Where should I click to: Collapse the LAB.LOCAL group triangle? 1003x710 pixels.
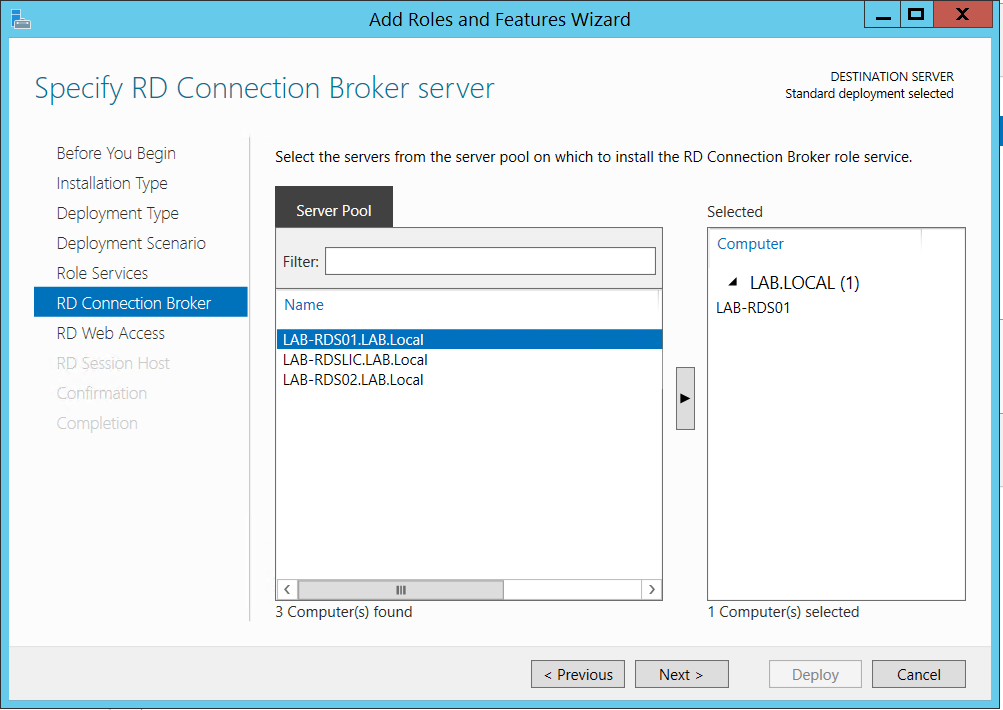tap(734, 283)
